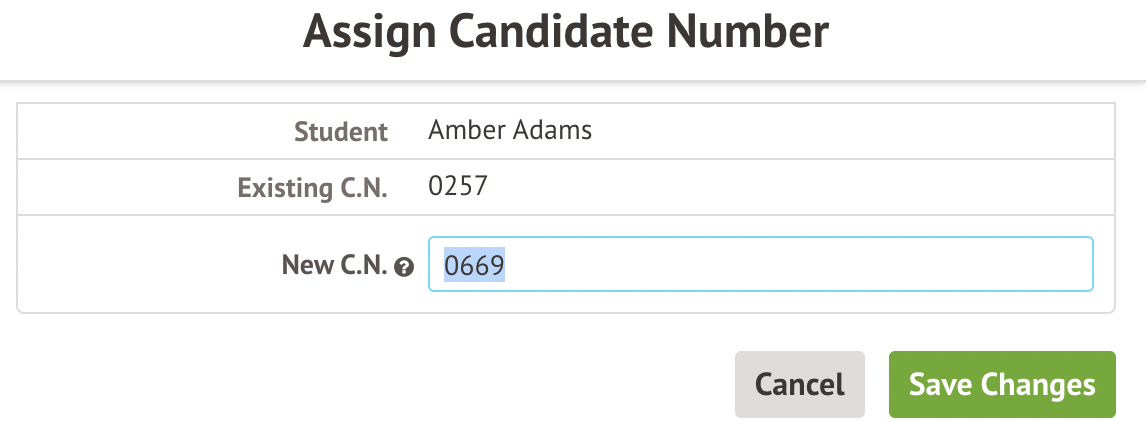Click the New C.N. label text
The width and height of the screenshot is (1146, 422).
334,266
